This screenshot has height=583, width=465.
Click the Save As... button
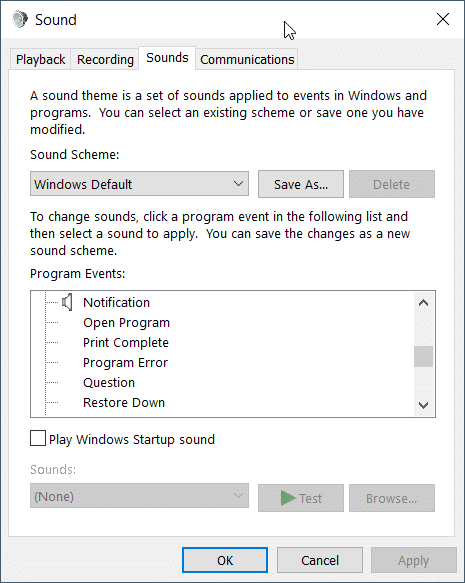[301, 184]
